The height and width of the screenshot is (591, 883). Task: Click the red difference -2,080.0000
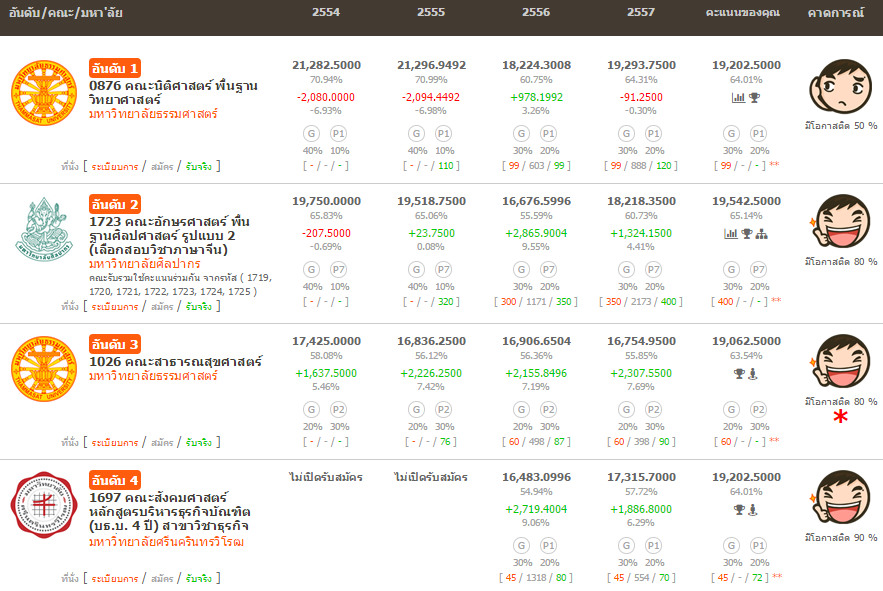[x=326, y=97]
